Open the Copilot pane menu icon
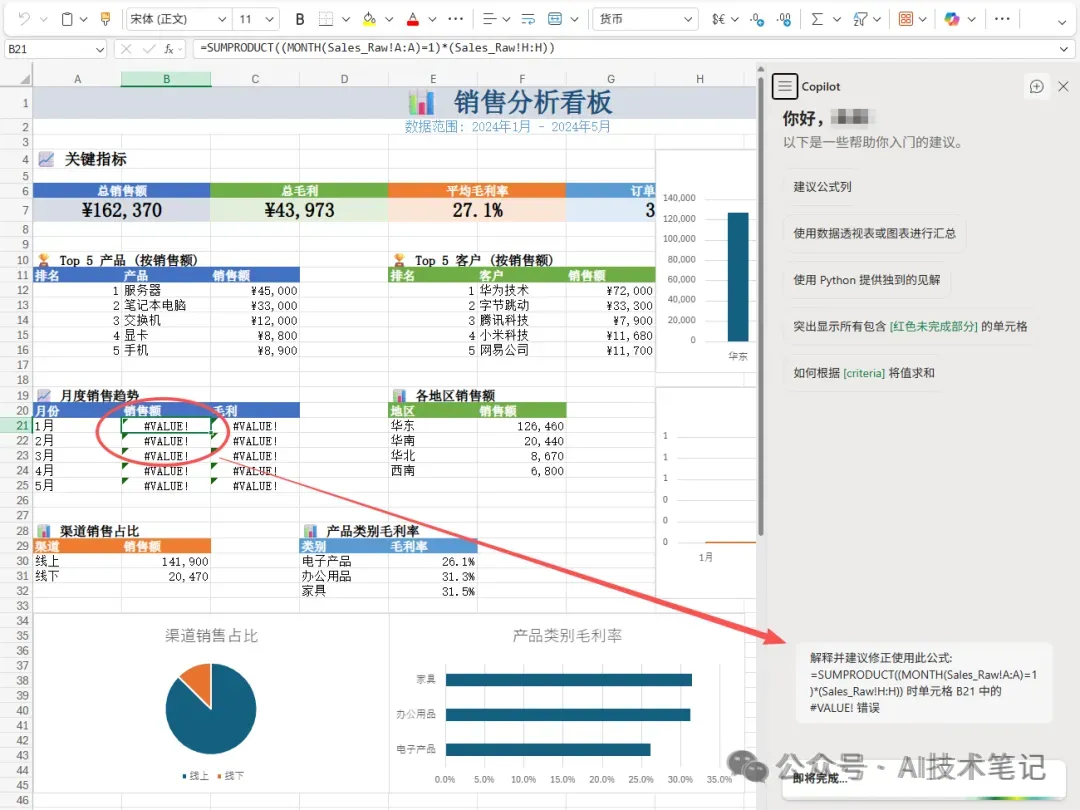This screenshot has width=1080, height=810. point(785,86)
